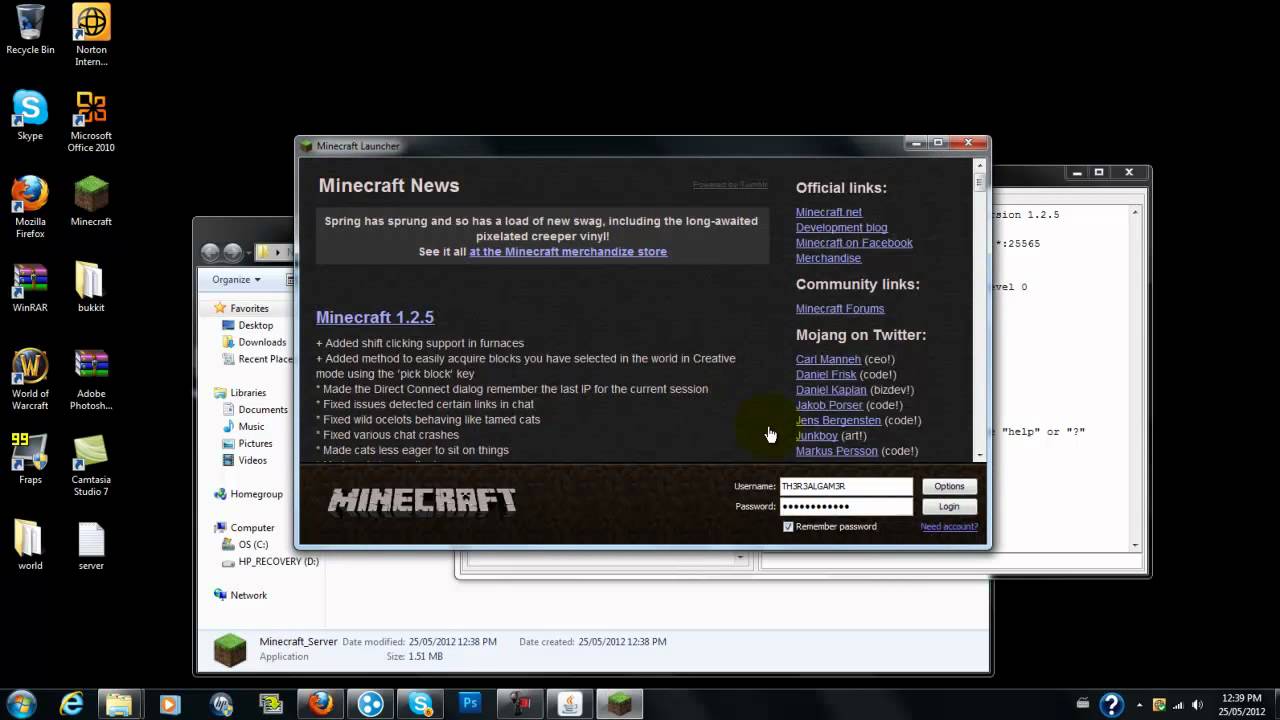Image resolution: width=1280 pixels, height=720 pixels.
Task: Select the world folder on the desktop
Action: coord(30,546)
